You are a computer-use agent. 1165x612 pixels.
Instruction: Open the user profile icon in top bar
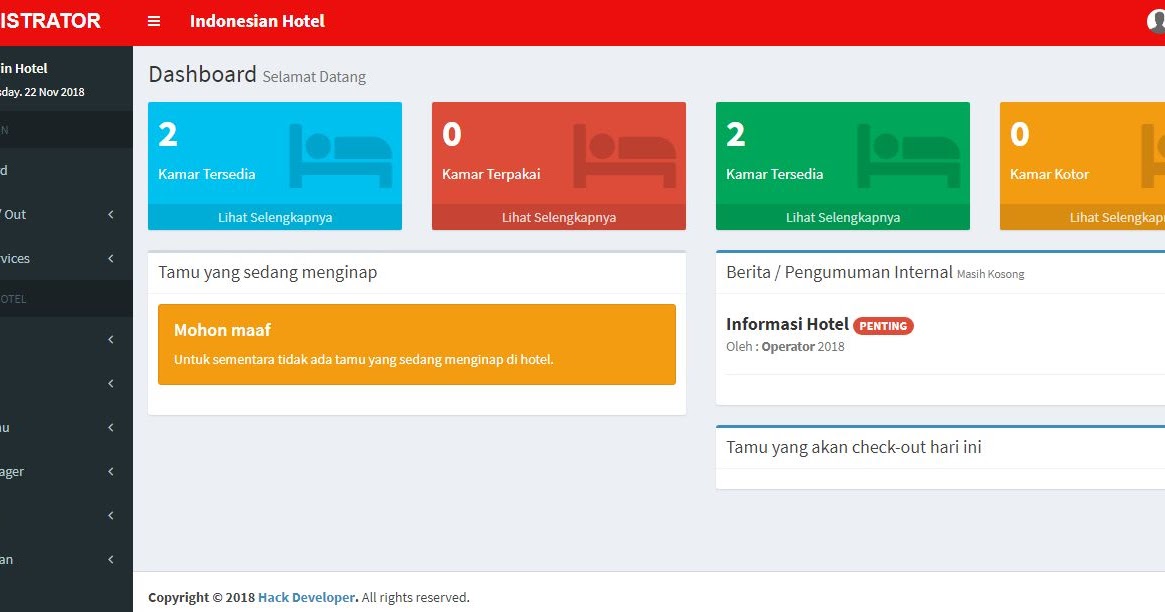pos(1155,20)
